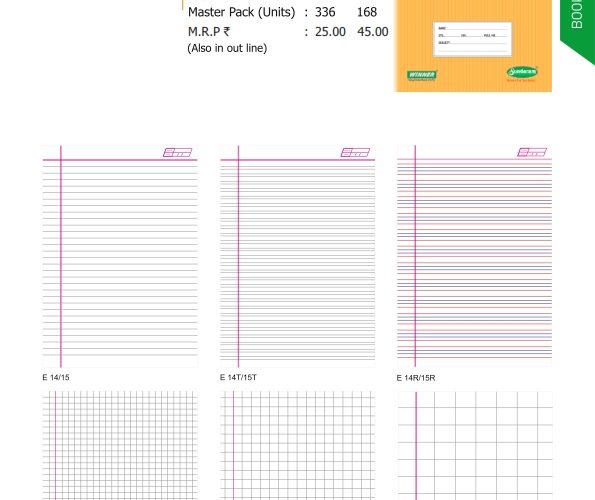This screenshot has width=595, height=500.
Task: Click the Sundaram oval logo on the cover
Action: click(x=522, y=72)
